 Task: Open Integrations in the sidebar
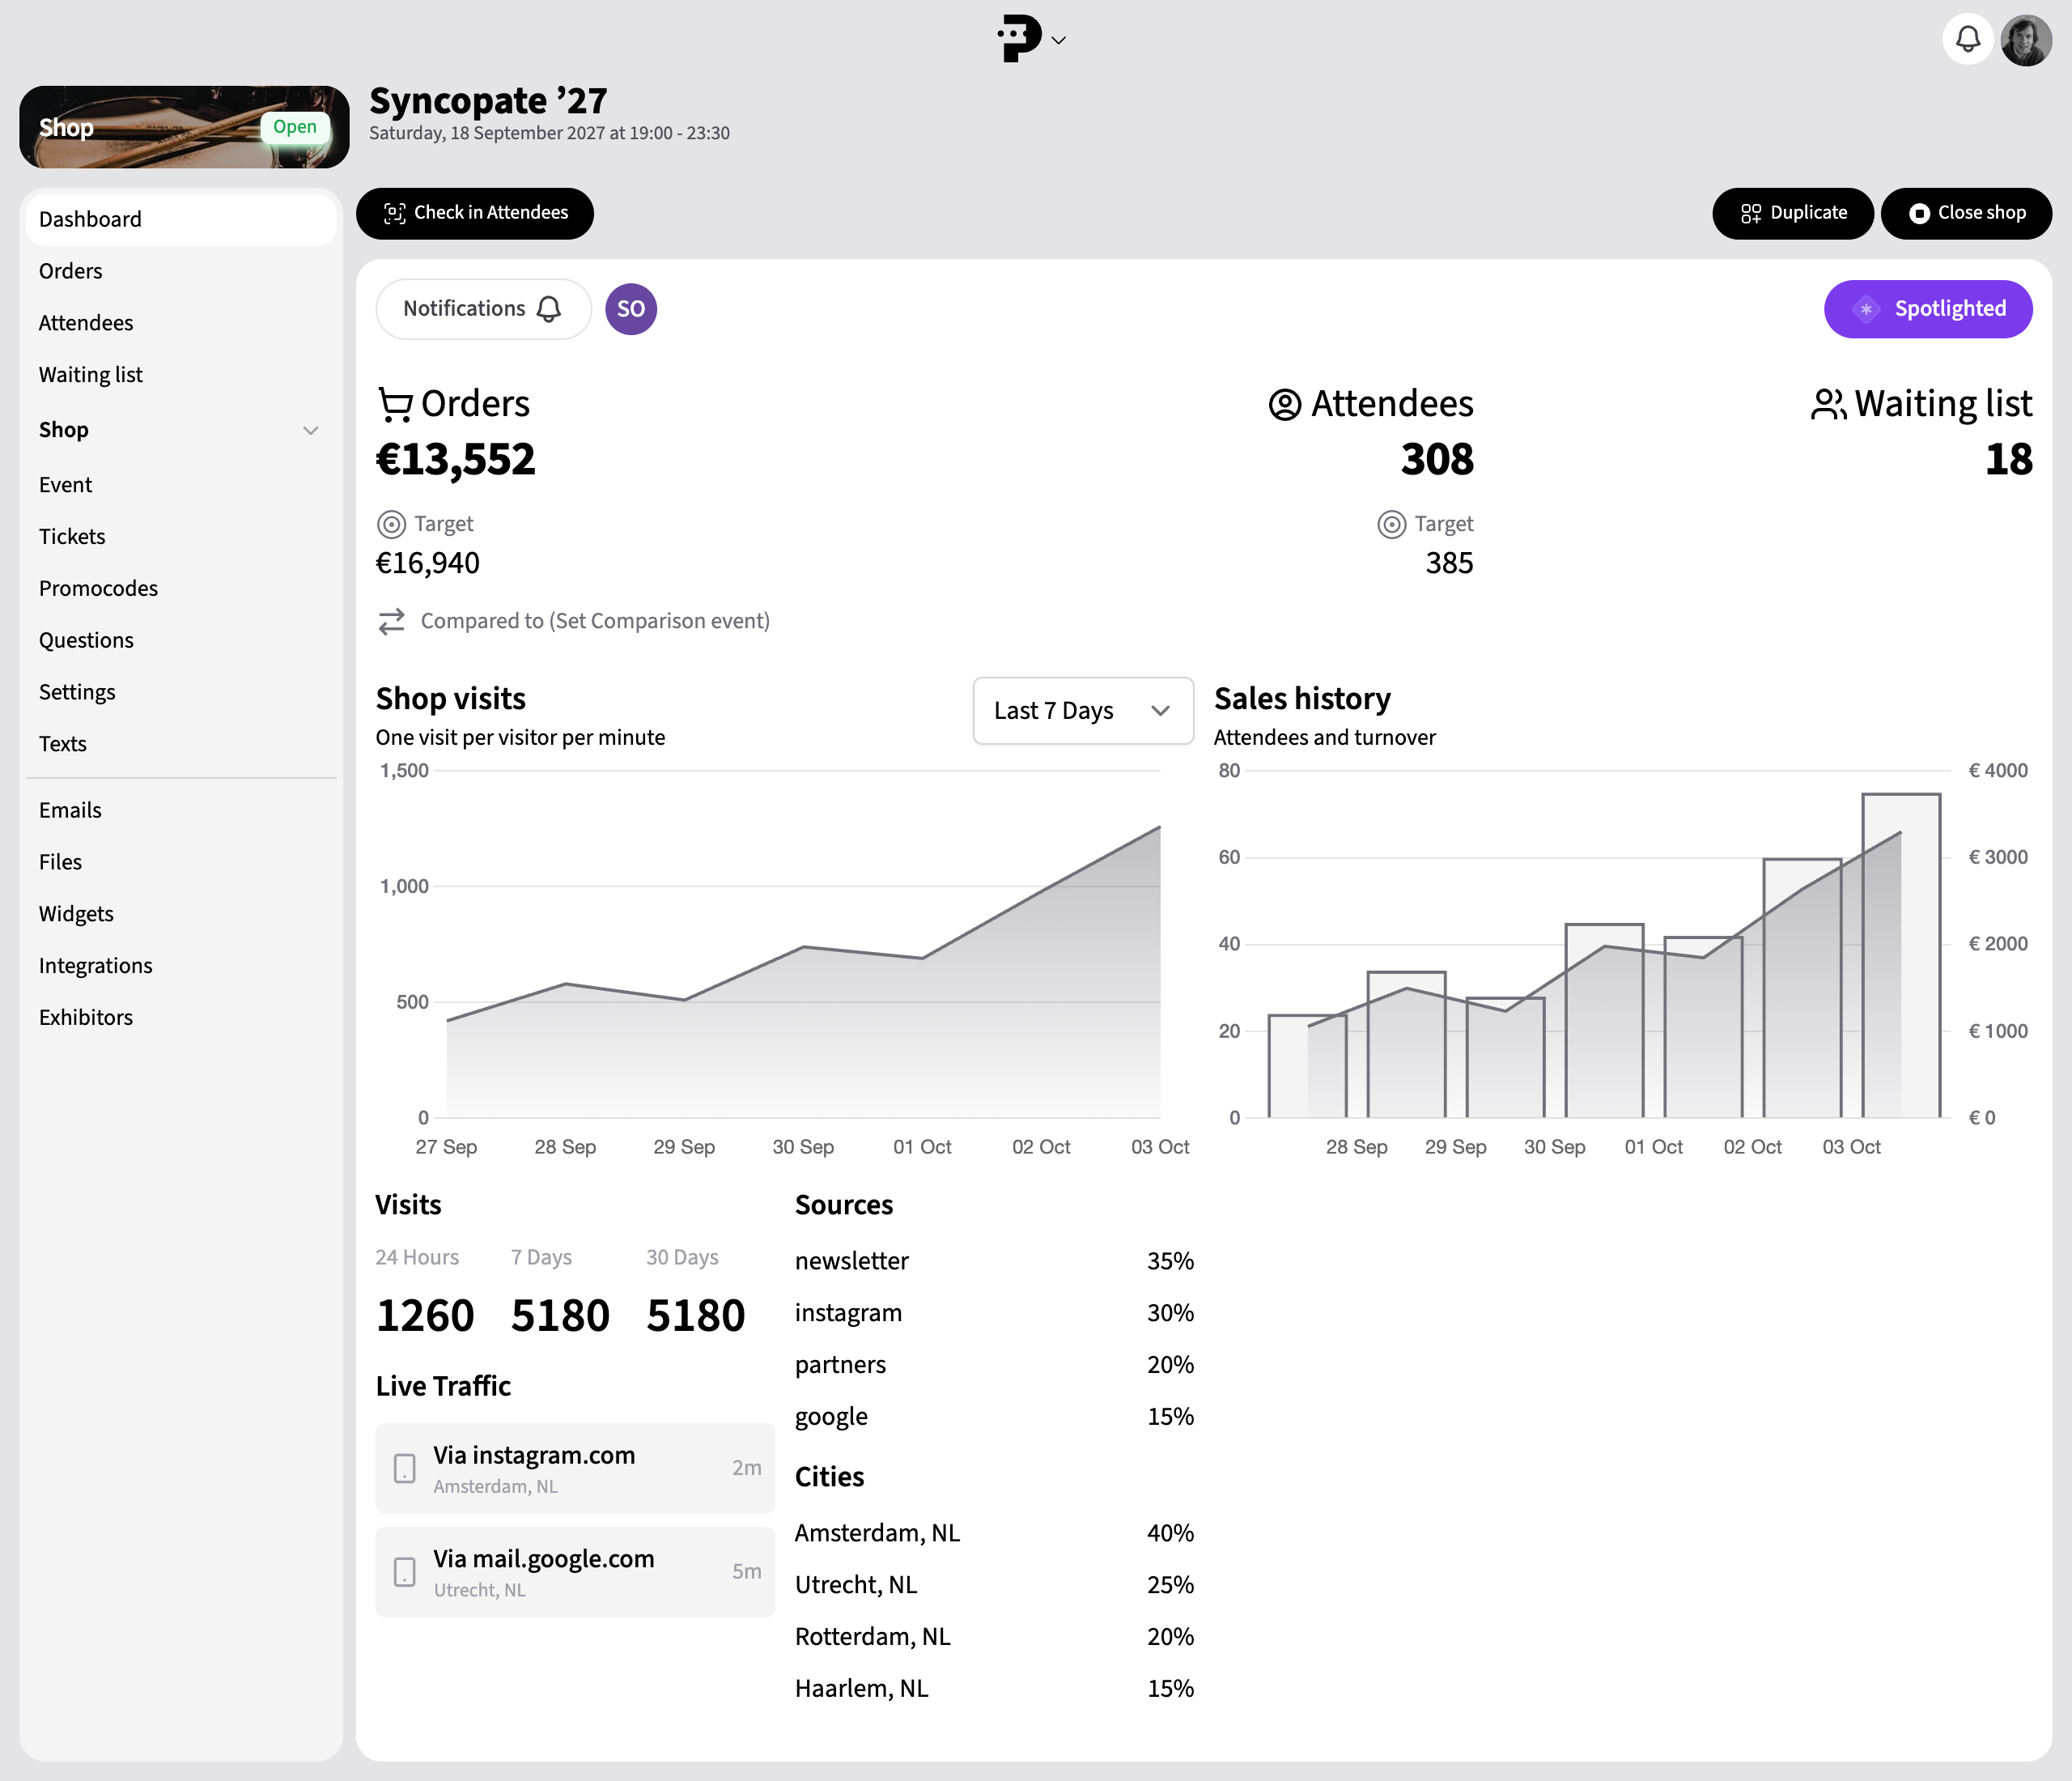(180, 967)
